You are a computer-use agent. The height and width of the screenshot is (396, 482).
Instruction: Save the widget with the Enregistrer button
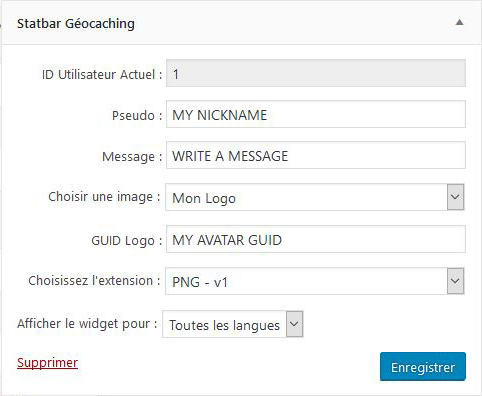423,367
